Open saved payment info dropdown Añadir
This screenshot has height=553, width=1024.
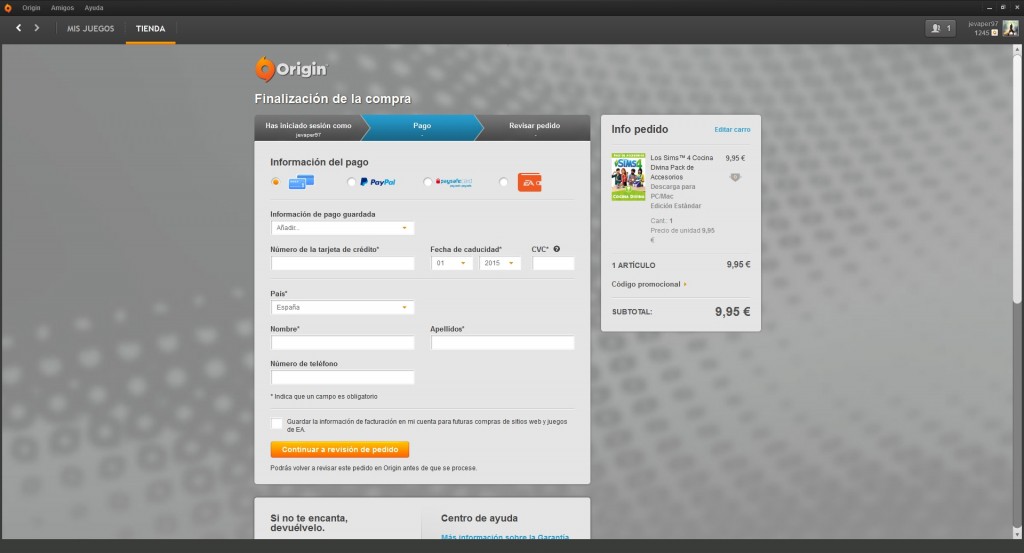tap(342, 228)
